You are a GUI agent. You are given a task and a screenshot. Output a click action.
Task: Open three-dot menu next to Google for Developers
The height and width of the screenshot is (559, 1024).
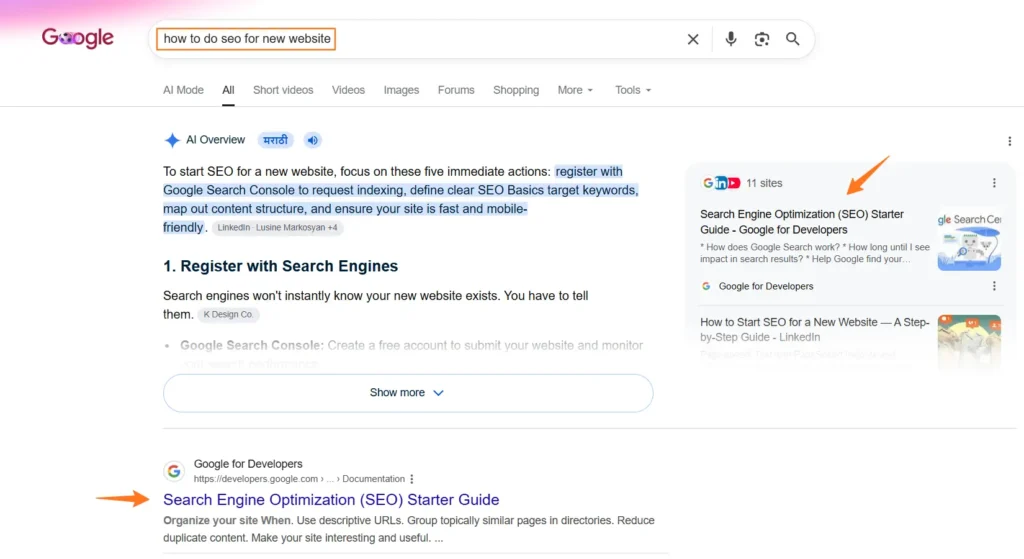pyautogui.click(x=994, y=286)
